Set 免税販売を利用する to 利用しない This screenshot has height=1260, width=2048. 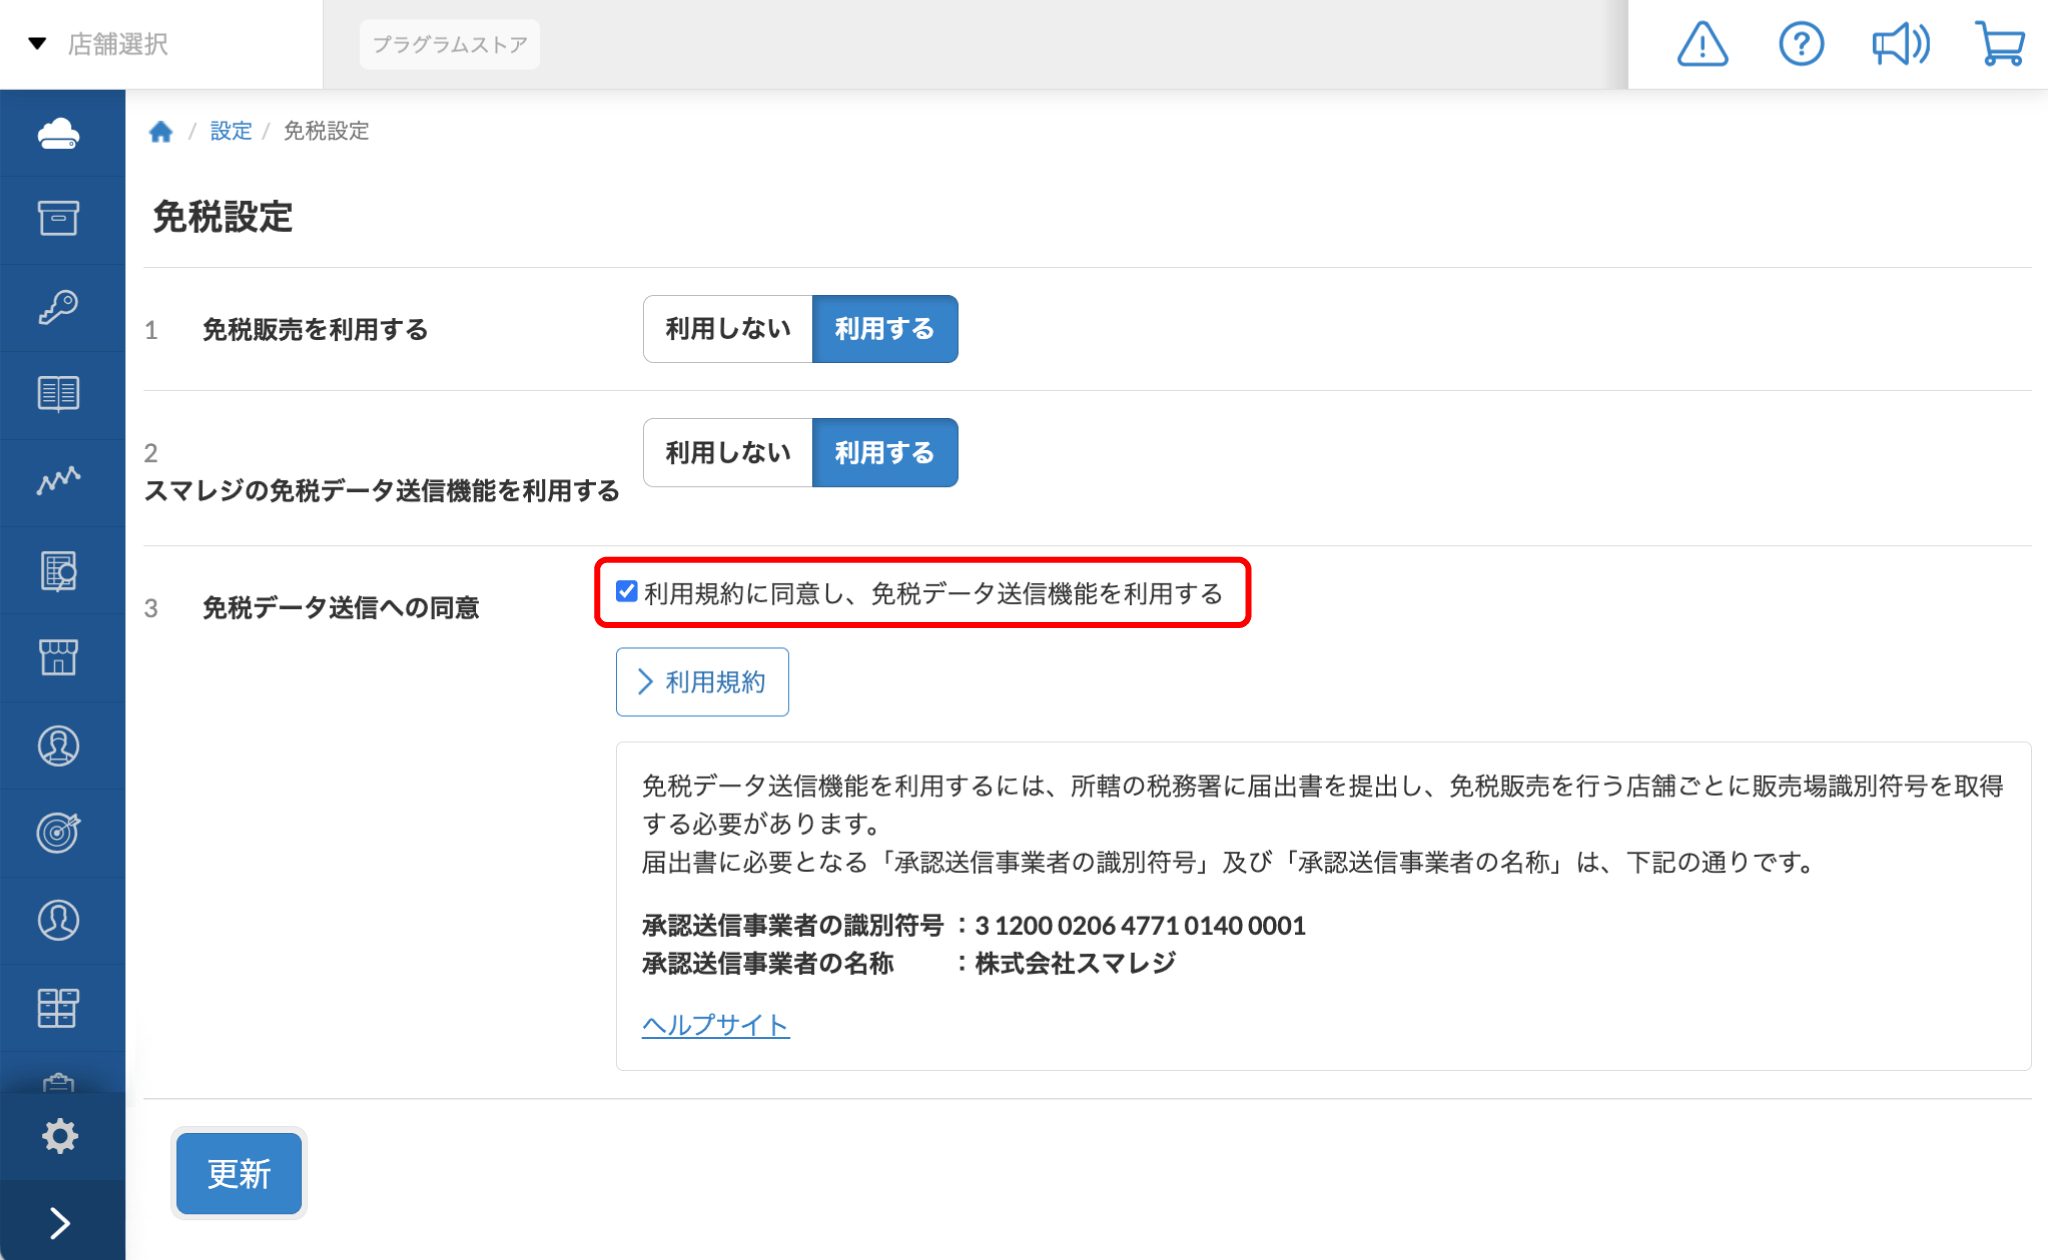tap(728, 329)
